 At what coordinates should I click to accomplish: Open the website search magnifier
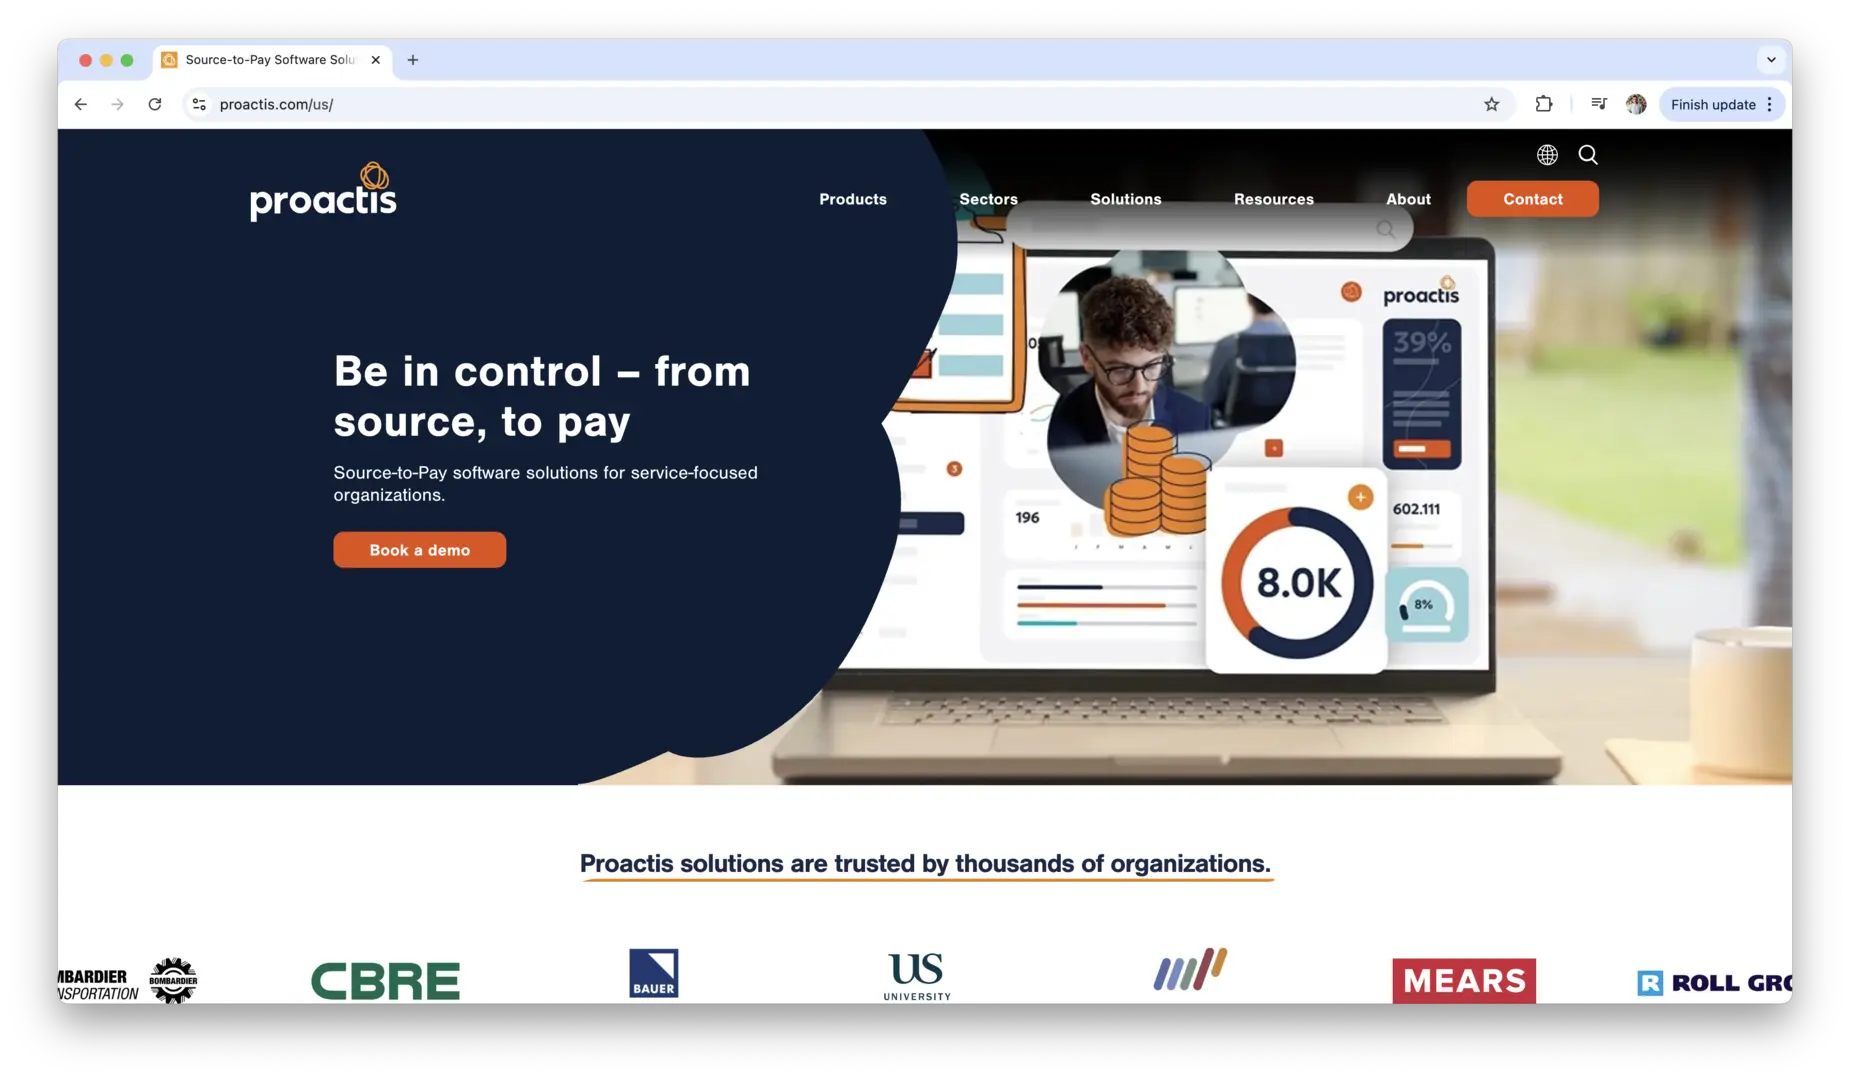point(1588,155)
